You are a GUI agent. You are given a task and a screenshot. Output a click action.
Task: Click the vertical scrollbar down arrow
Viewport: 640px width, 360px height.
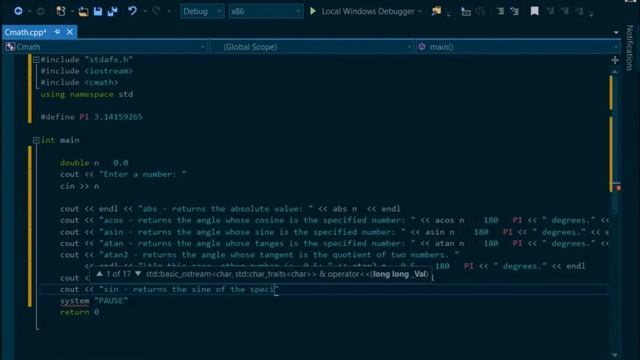[615, 356]
